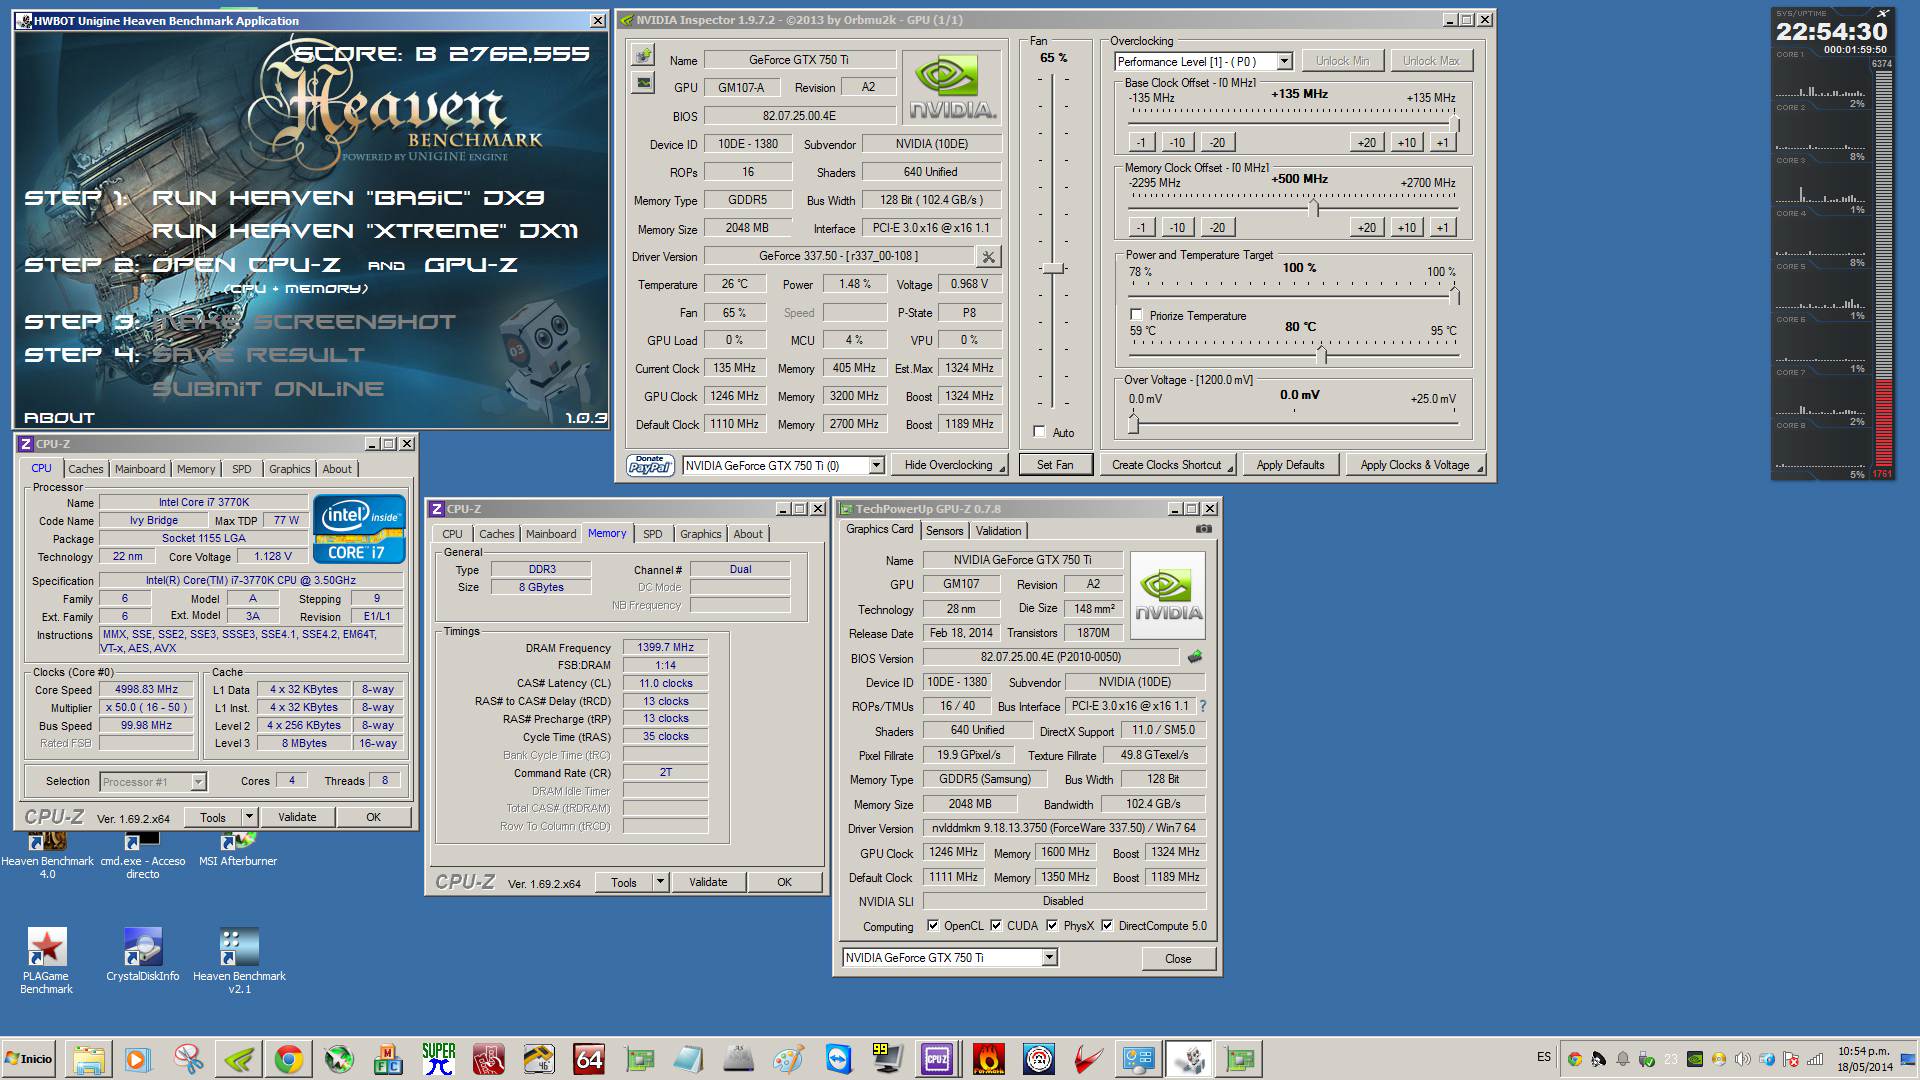Click Close button in GPU-Z
The image size is (1920, 1080).
click(x=1178, y=958)
